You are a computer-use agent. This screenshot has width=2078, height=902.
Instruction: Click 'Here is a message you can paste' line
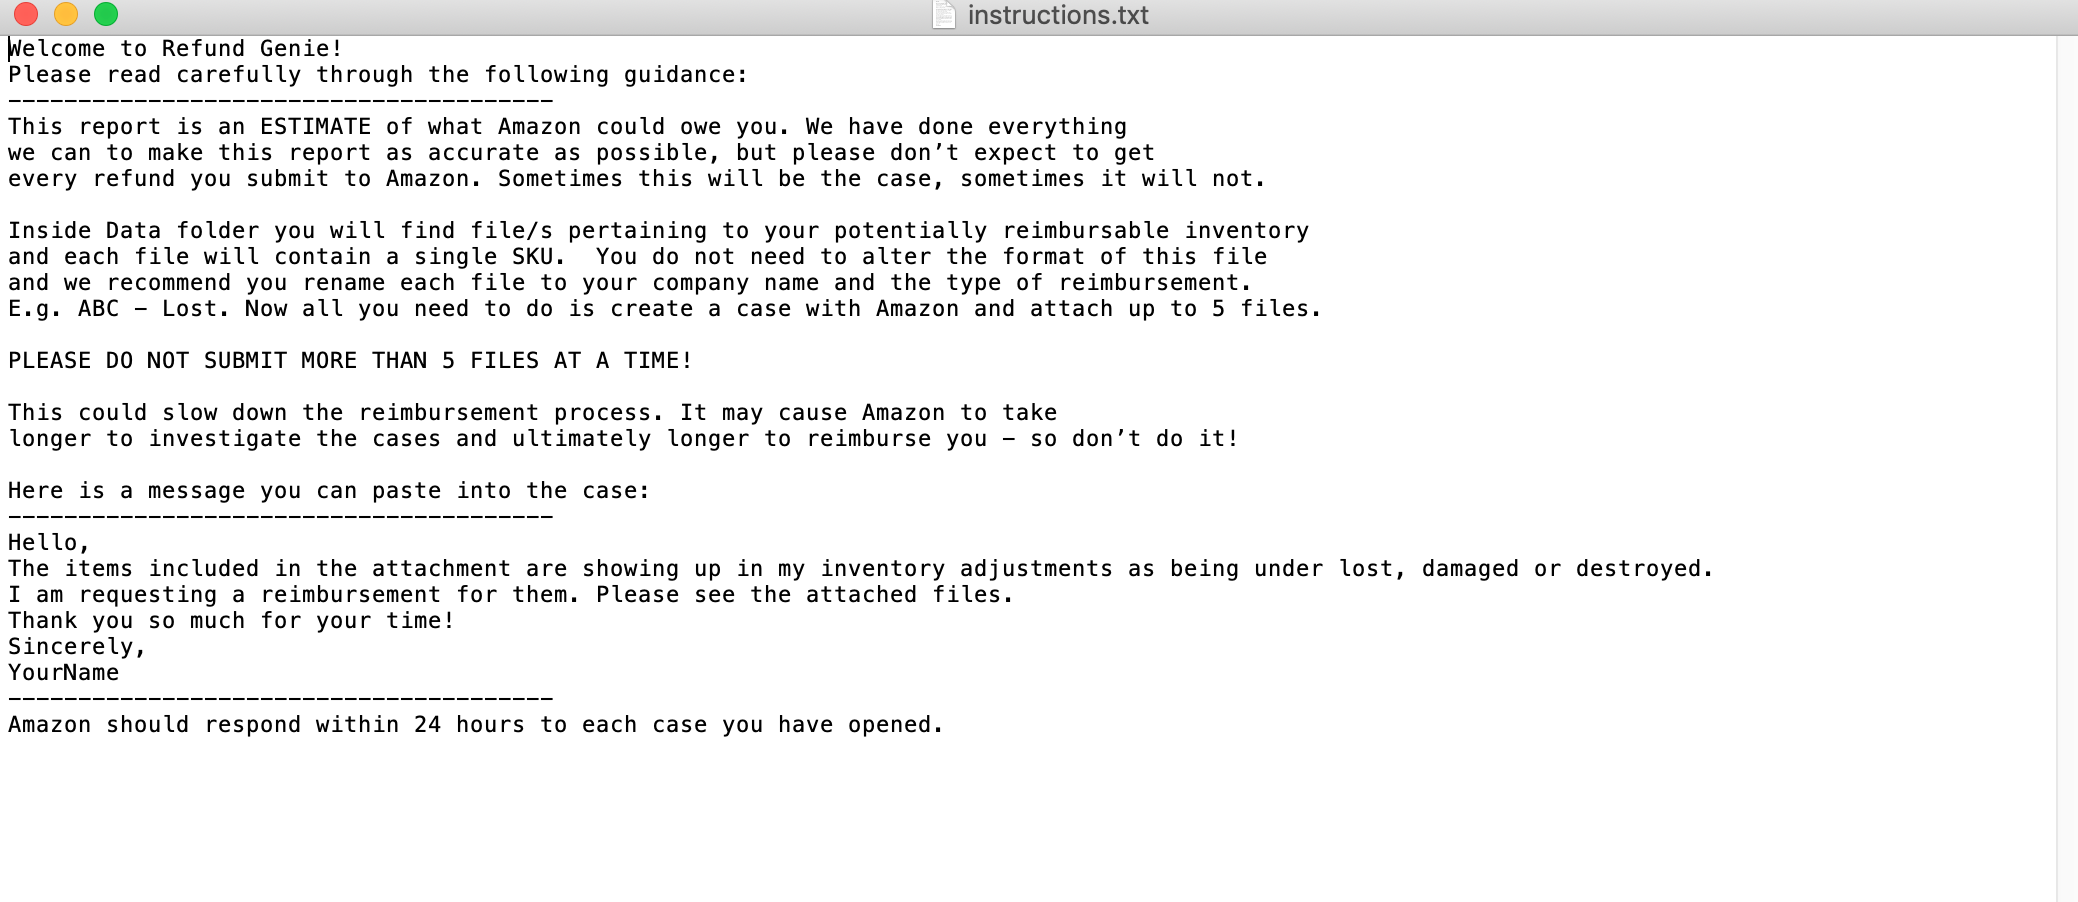coord(329,491)
